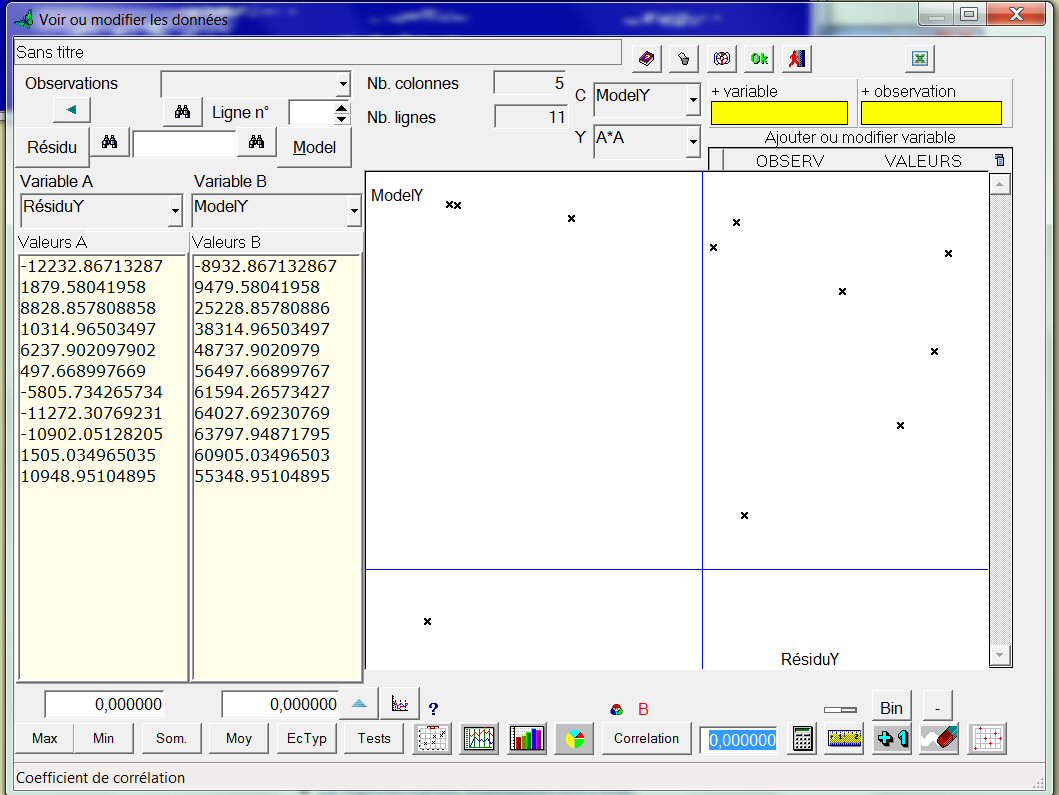This screenshot has width=1059, height=795.
Task: Expand the Variable A dropdown showing RésiduY
Action: click(176, 211)
